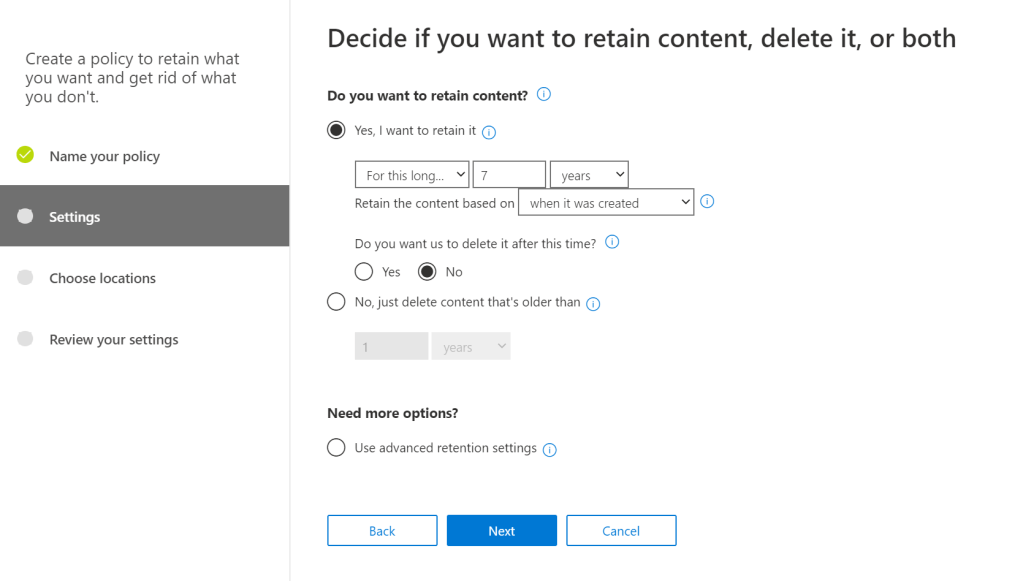Open the "For this long..." dropdown
Screen dimensions: 1023x581
click(x=412, y=175)
